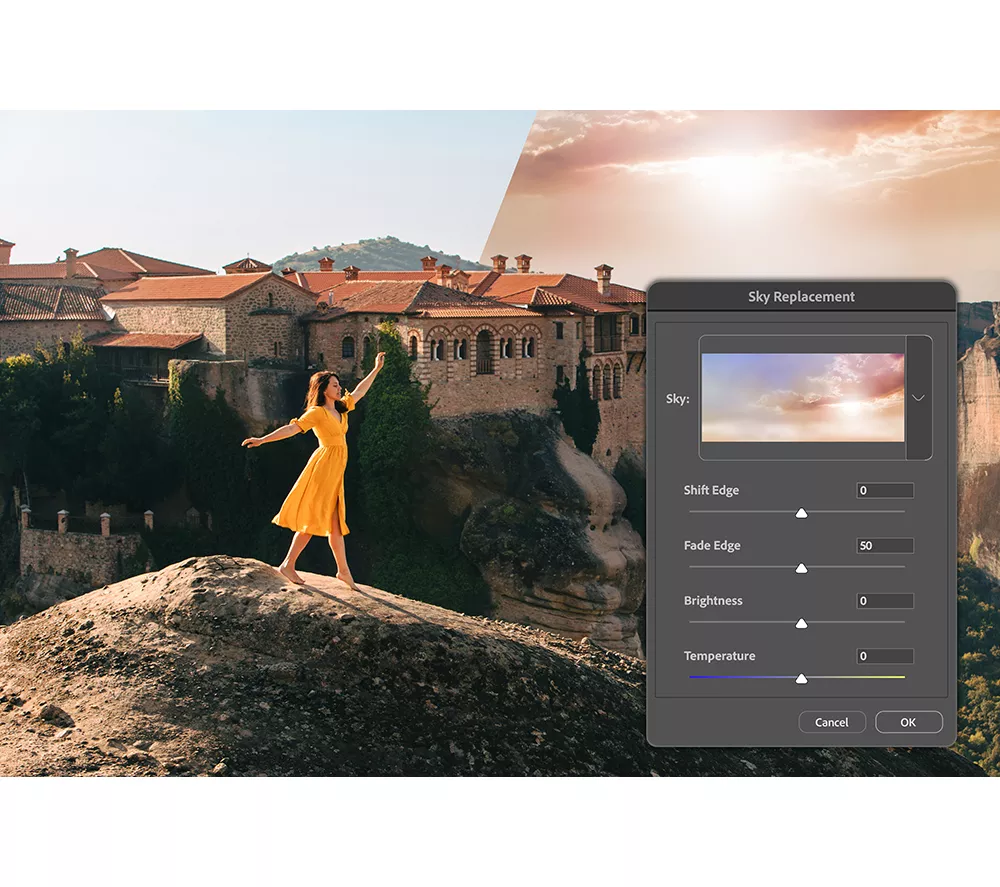
Task: Click the Shift Edge label text
Action: 712,490
